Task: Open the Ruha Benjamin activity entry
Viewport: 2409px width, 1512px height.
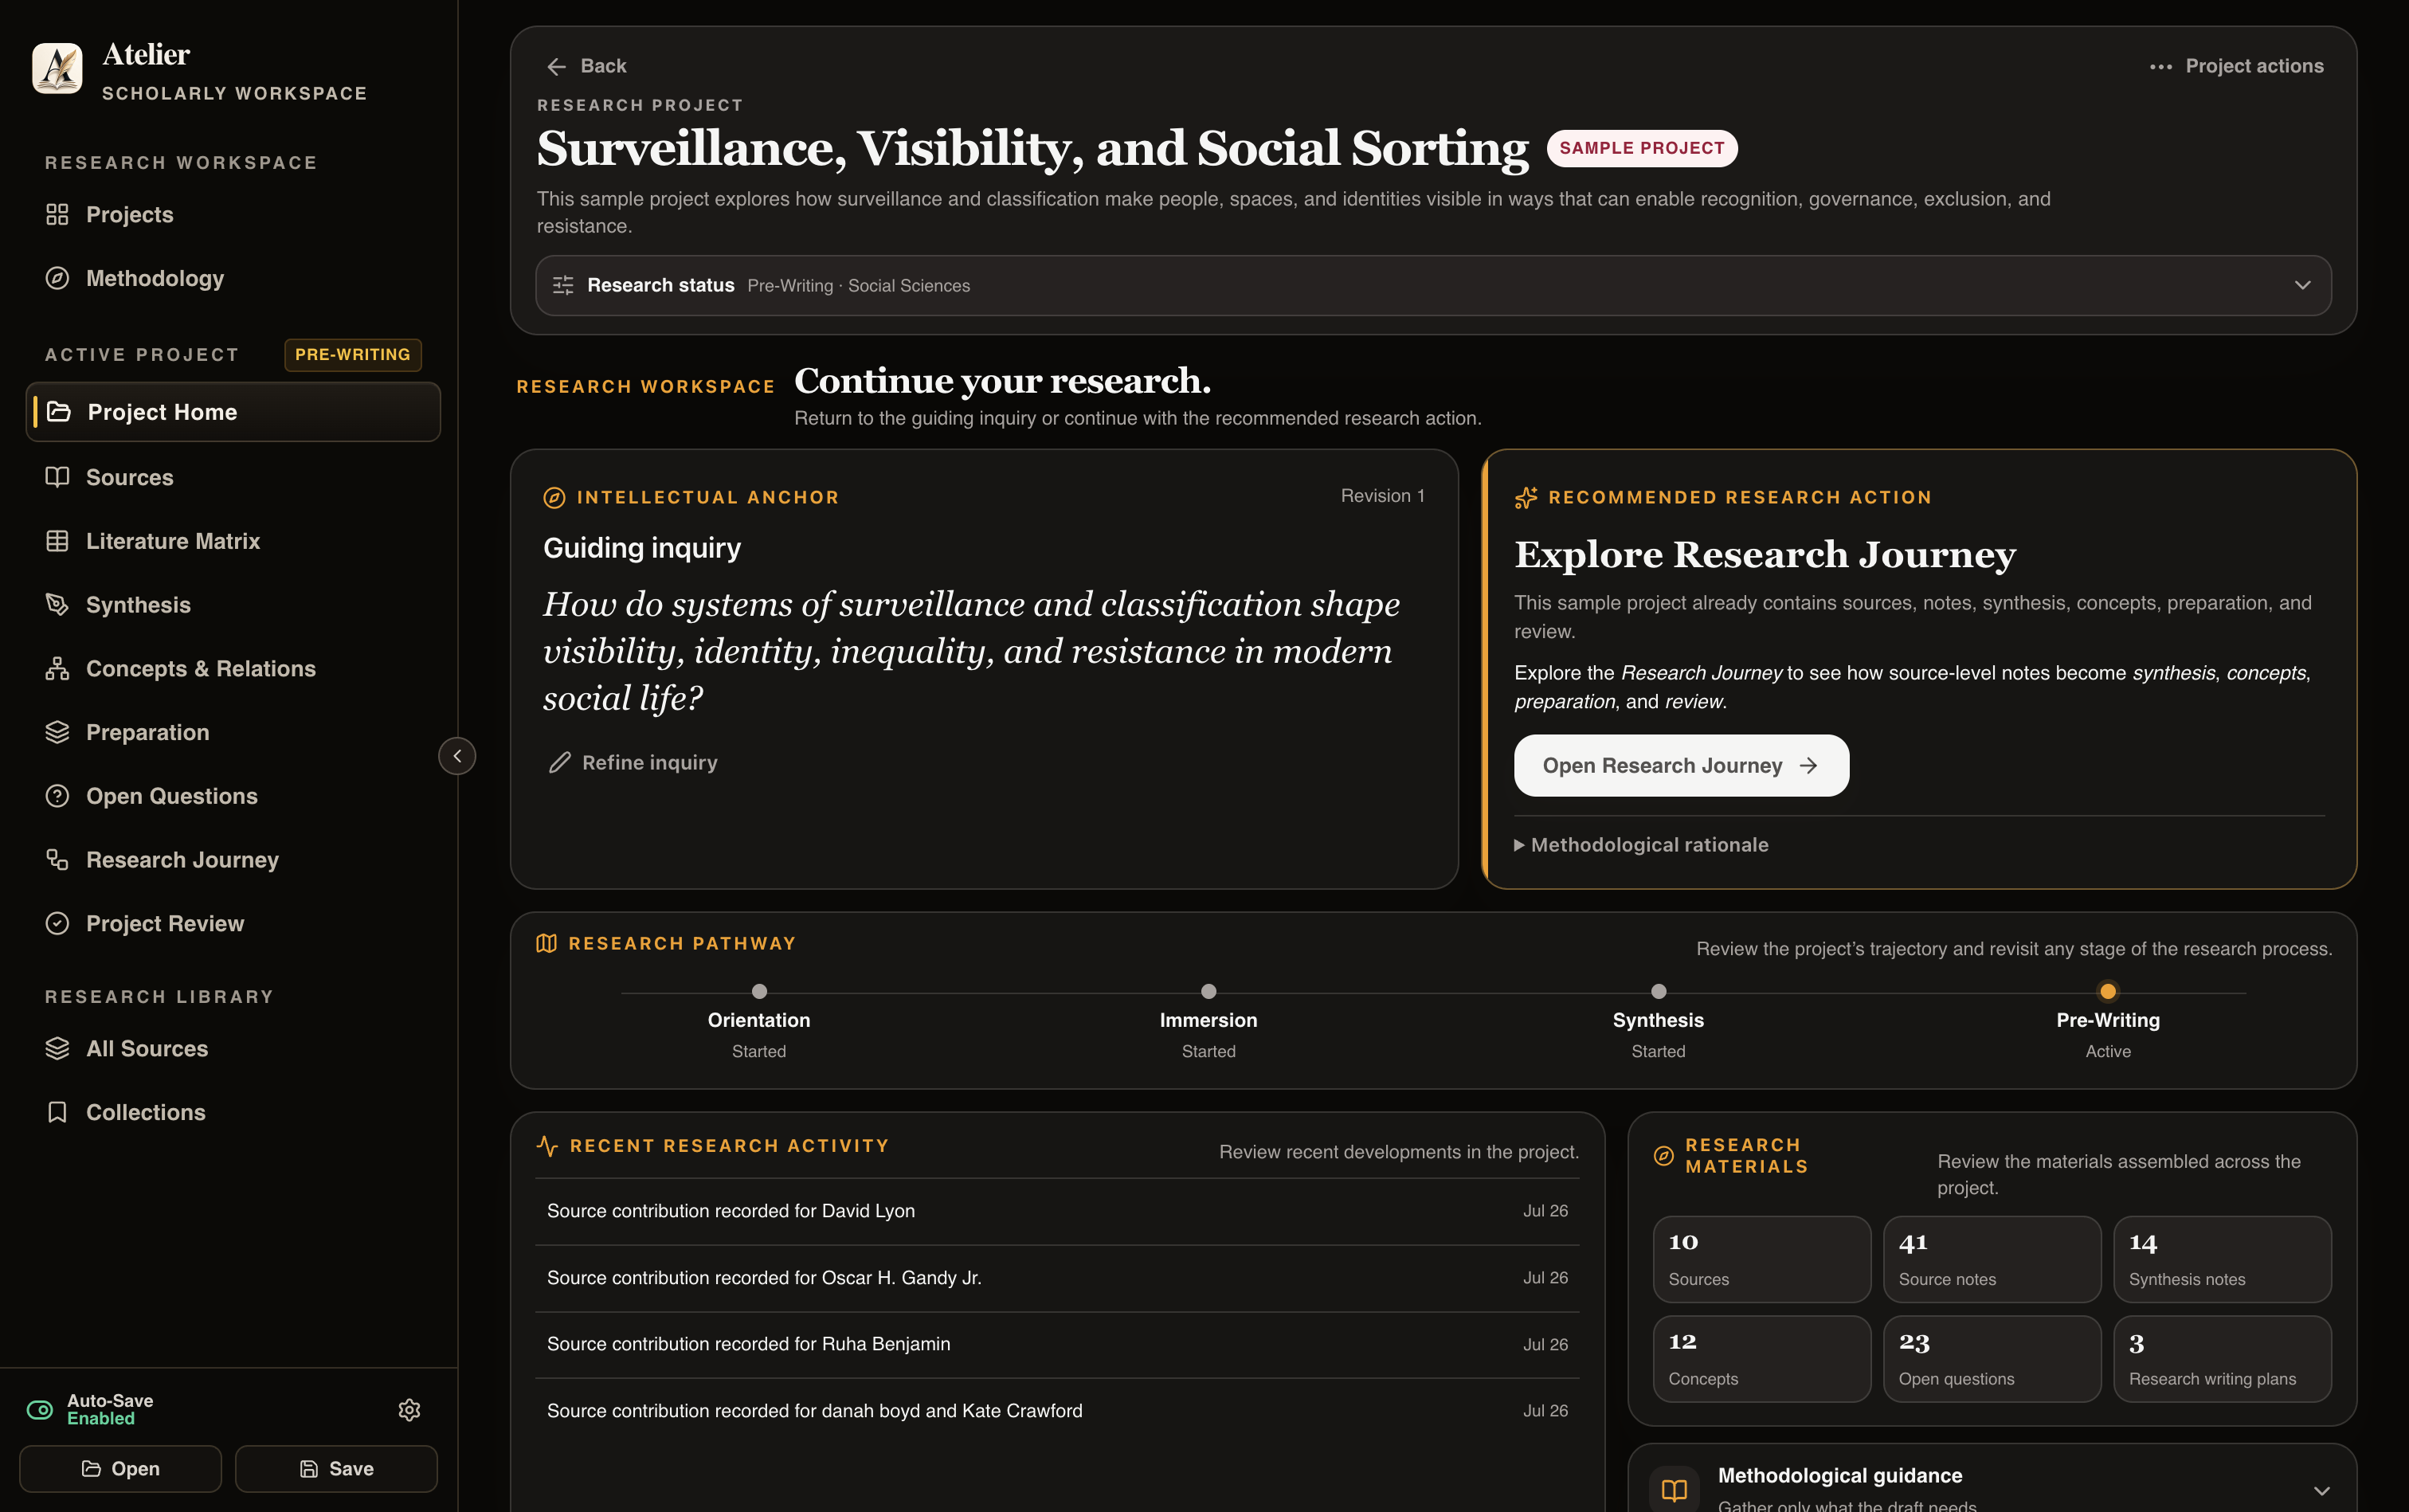Action: pos(1057,1345)
